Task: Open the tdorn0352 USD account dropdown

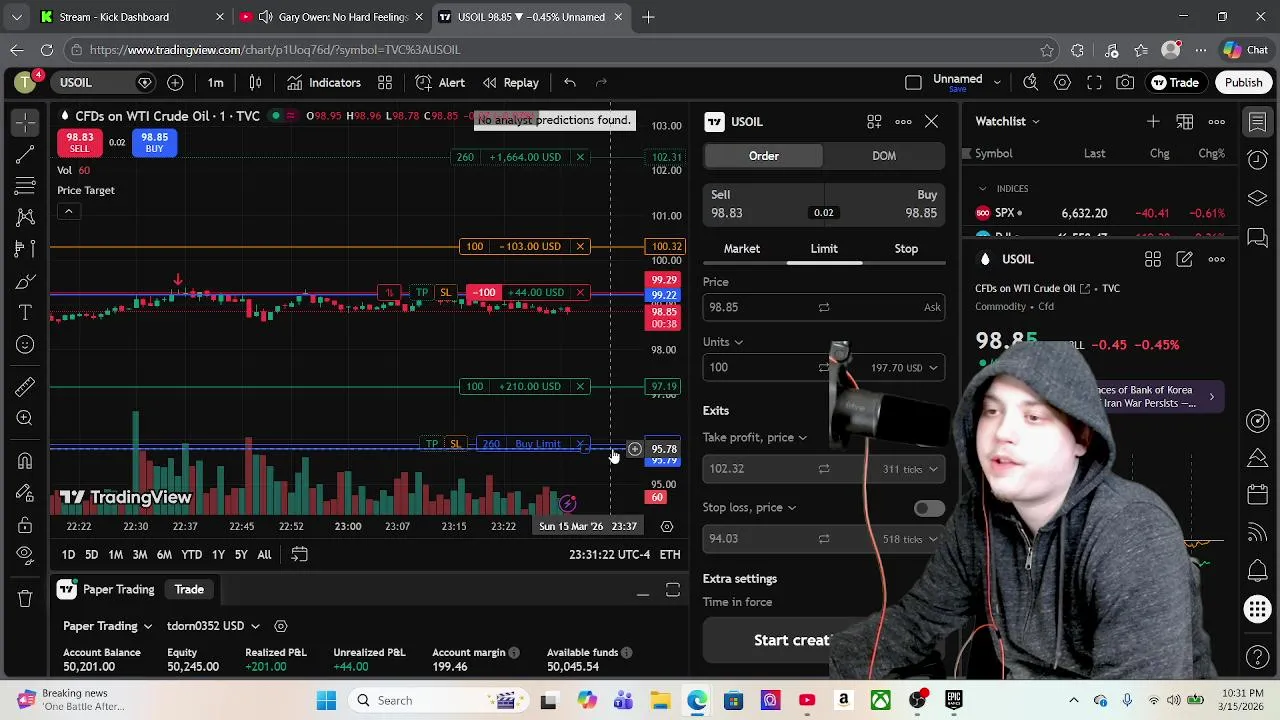Action: (213, 626)
